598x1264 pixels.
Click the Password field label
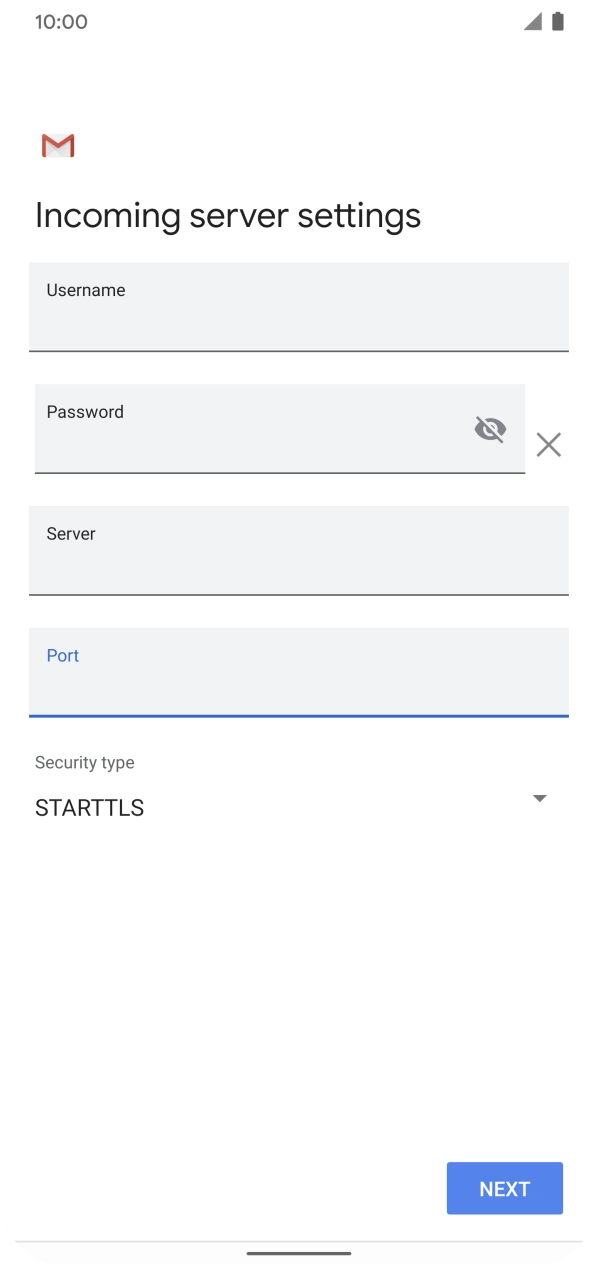click(x=85, y=412)
